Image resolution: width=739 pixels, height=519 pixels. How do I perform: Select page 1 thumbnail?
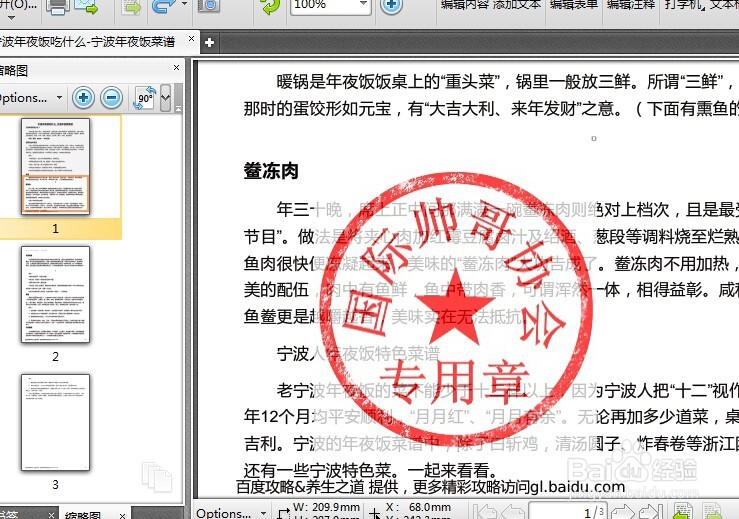coord(55,166)
